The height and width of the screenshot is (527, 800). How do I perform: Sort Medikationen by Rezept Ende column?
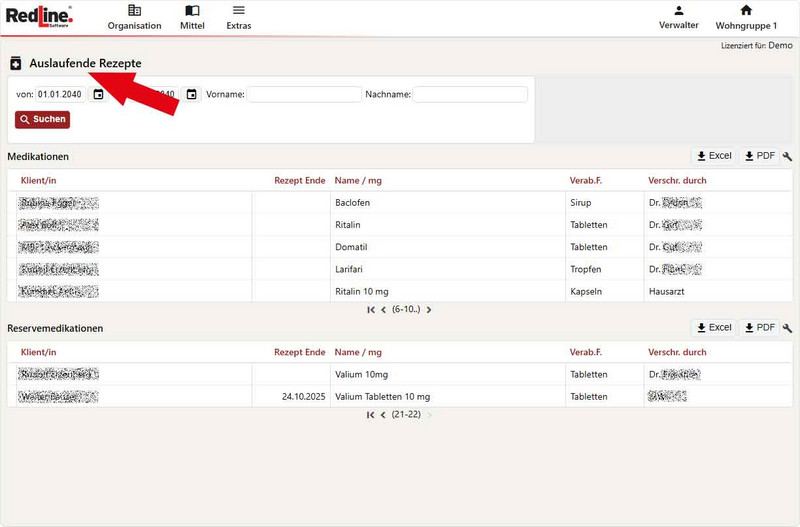pos(299,181)
